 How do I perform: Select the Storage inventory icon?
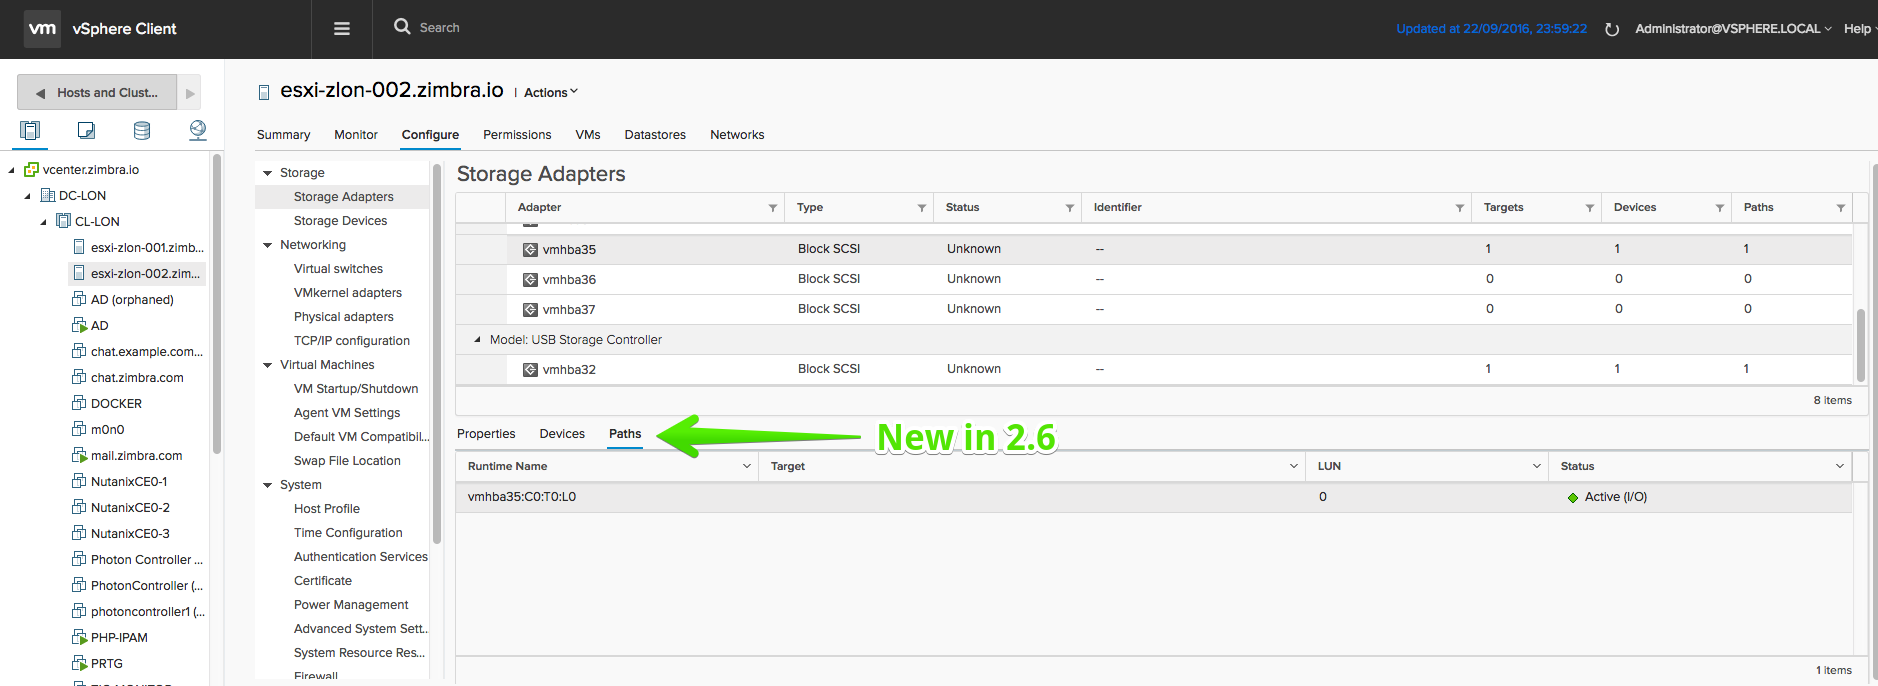pos(142,130)
